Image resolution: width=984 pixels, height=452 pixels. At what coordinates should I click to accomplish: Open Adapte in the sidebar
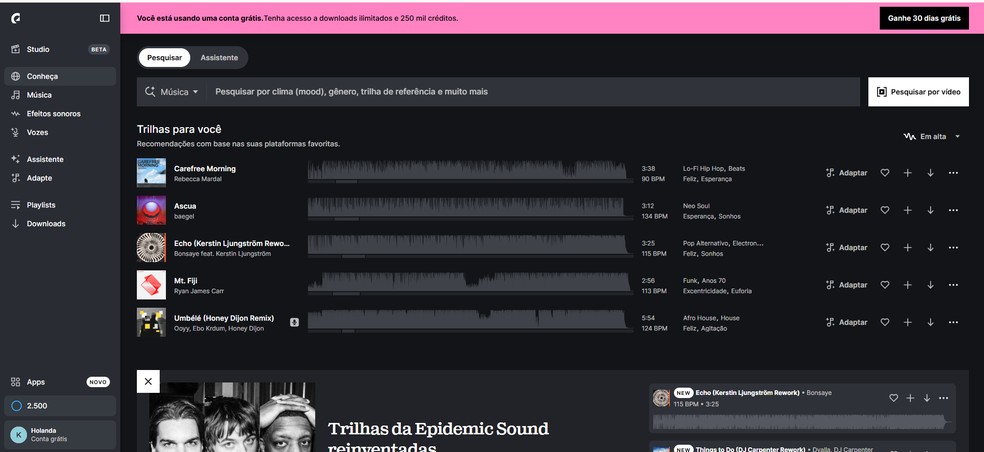pyautogui.click(x=60, y=178)
